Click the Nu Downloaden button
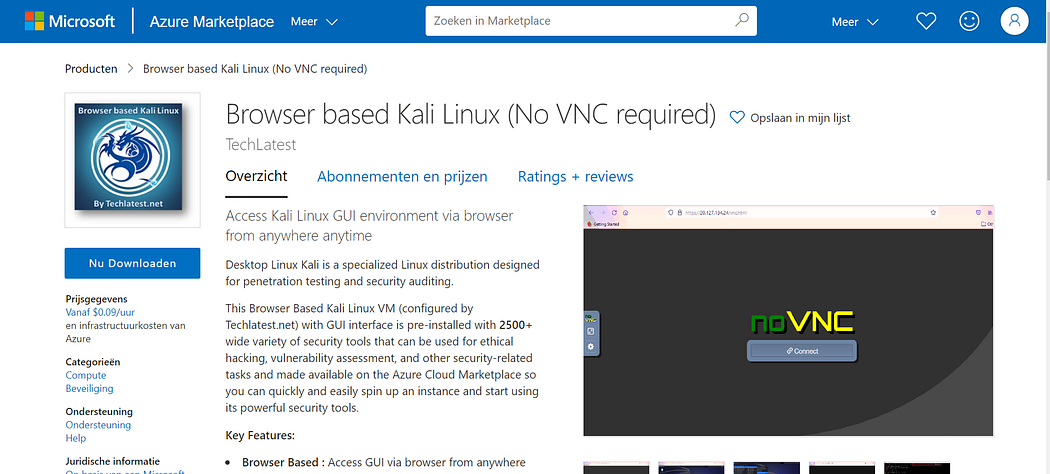Image resolution: width=1050 pixels, height=474 pixels. [133, 263]
